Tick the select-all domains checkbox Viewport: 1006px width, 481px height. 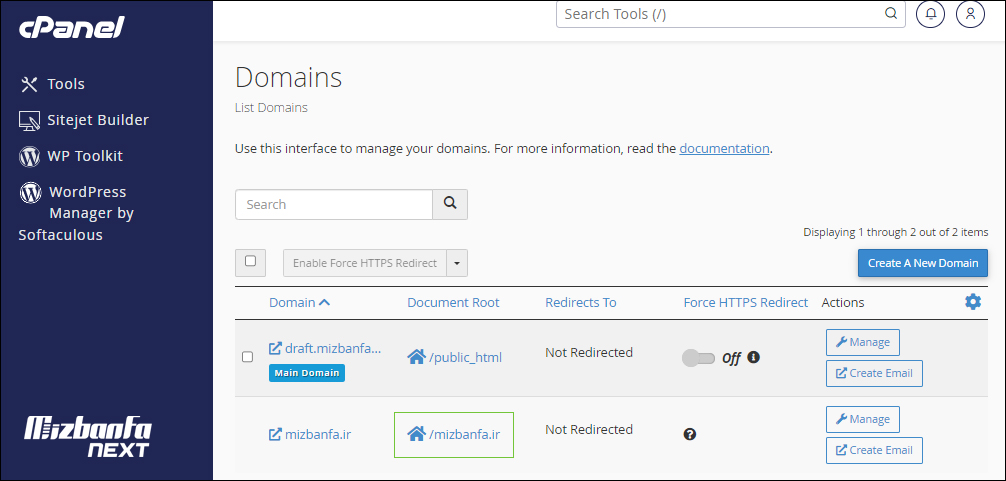[x=251, y=261]
